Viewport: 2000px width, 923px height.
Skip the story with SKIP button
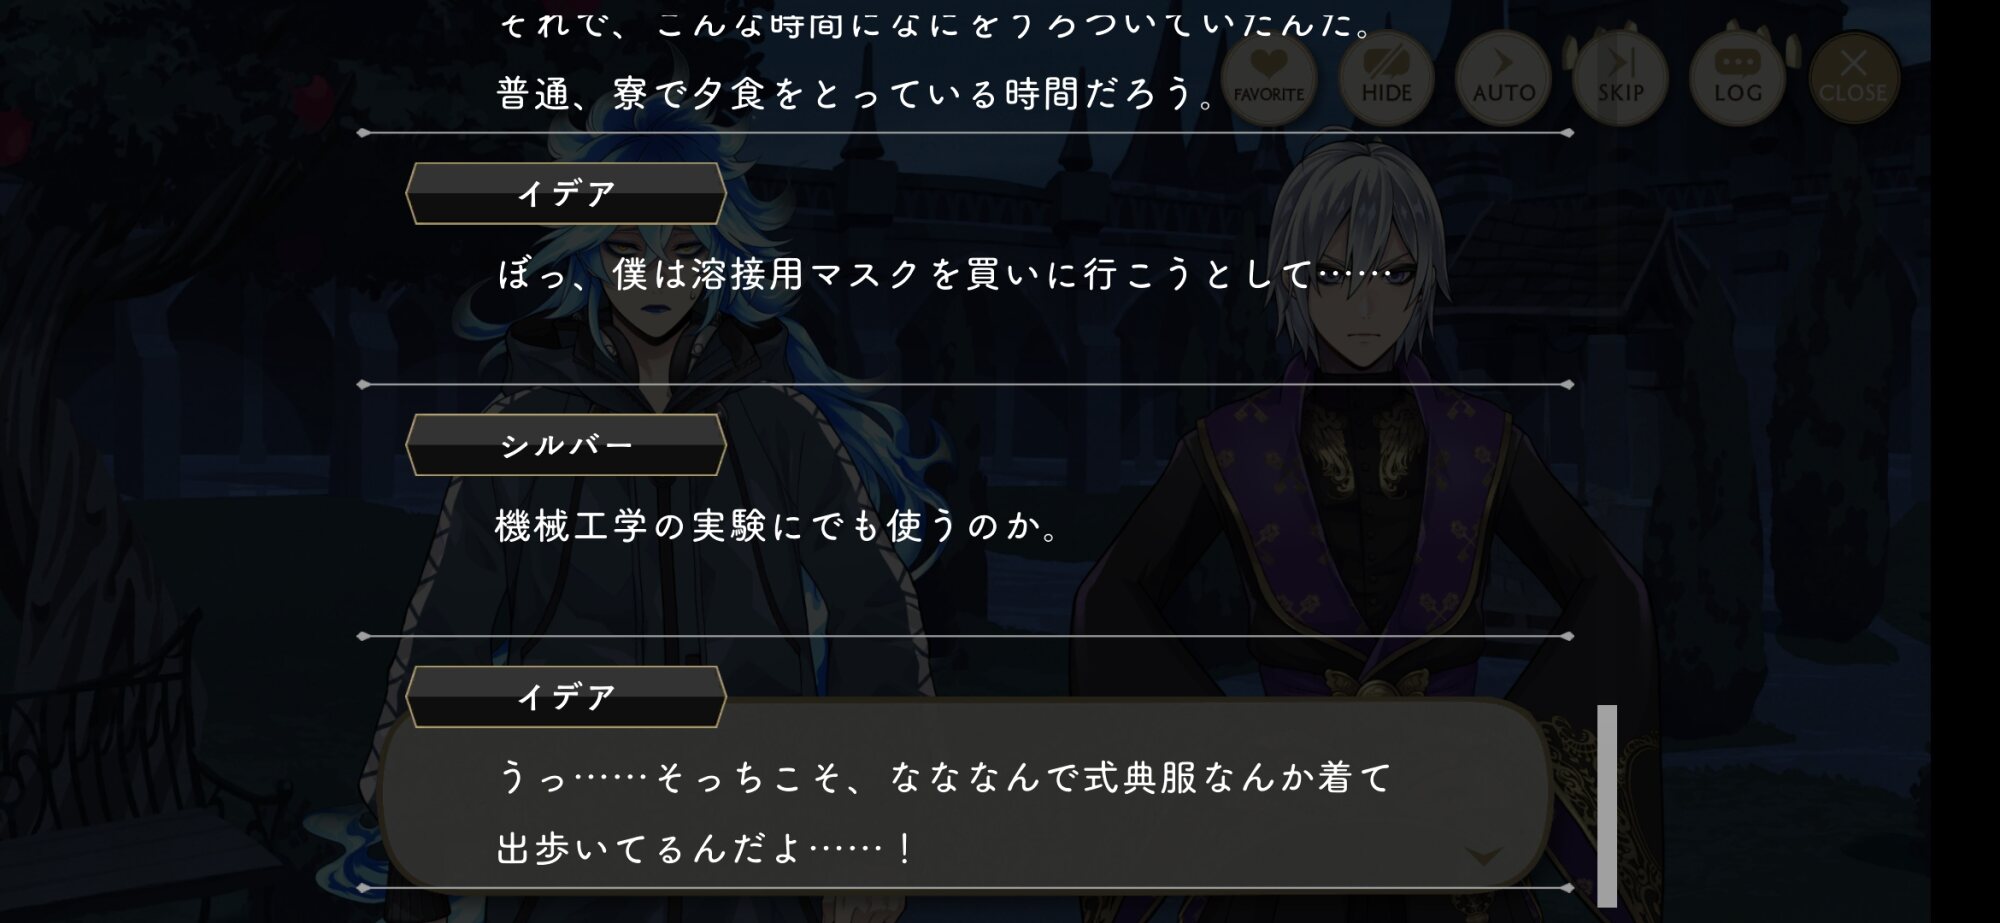point(1620,78)
